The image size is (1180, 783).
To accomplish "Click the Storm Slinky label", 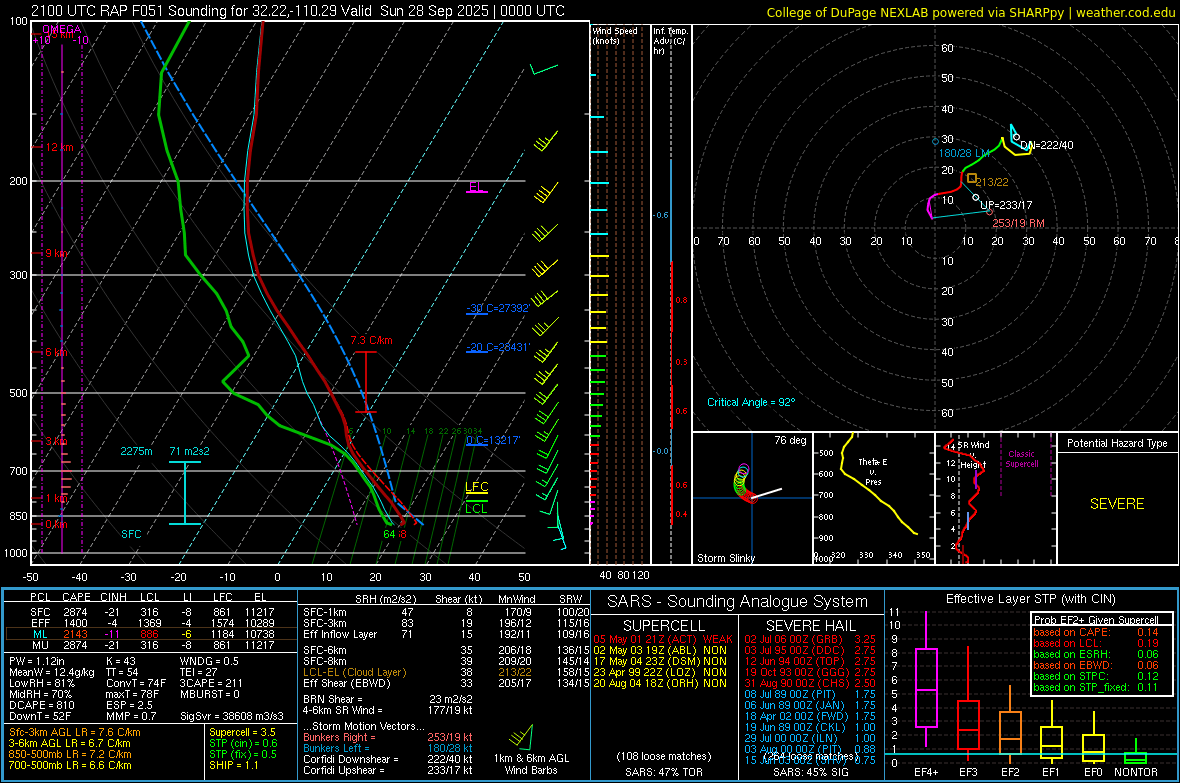I will 725,558.
